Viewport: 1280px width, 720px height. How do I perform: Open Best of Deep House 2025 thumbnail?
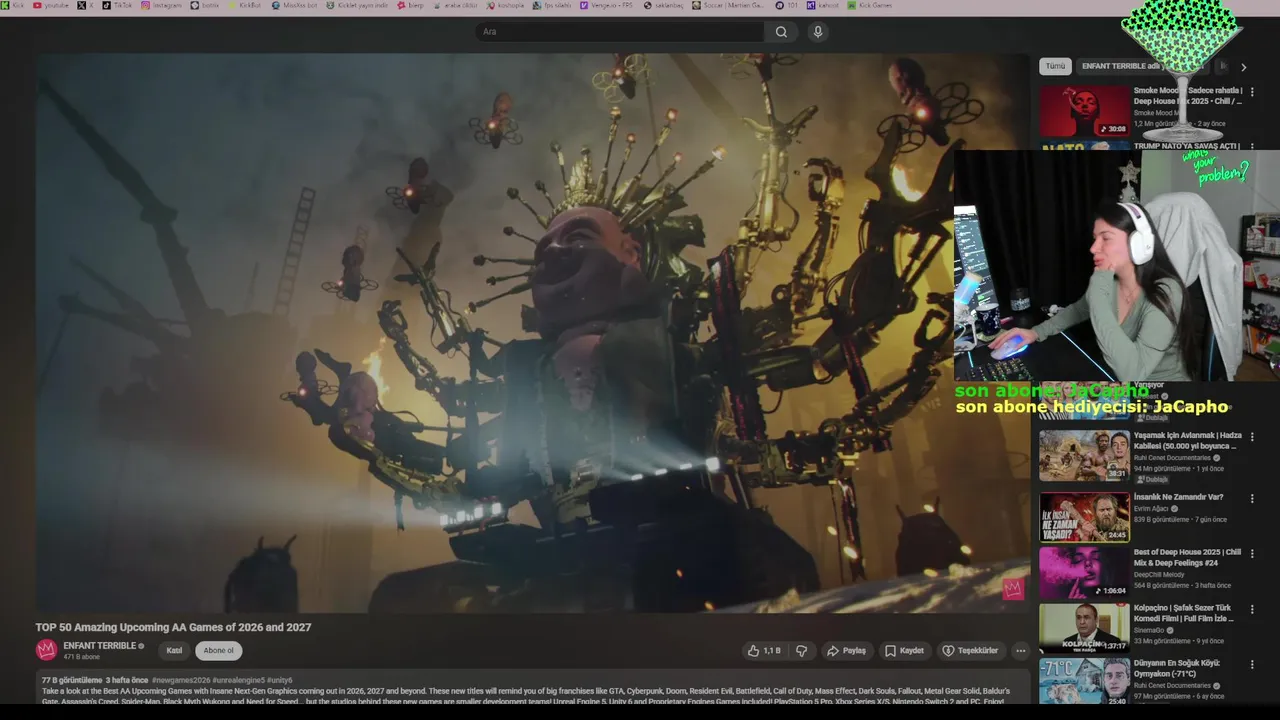pyautogui.click(x=1084, y=573)
